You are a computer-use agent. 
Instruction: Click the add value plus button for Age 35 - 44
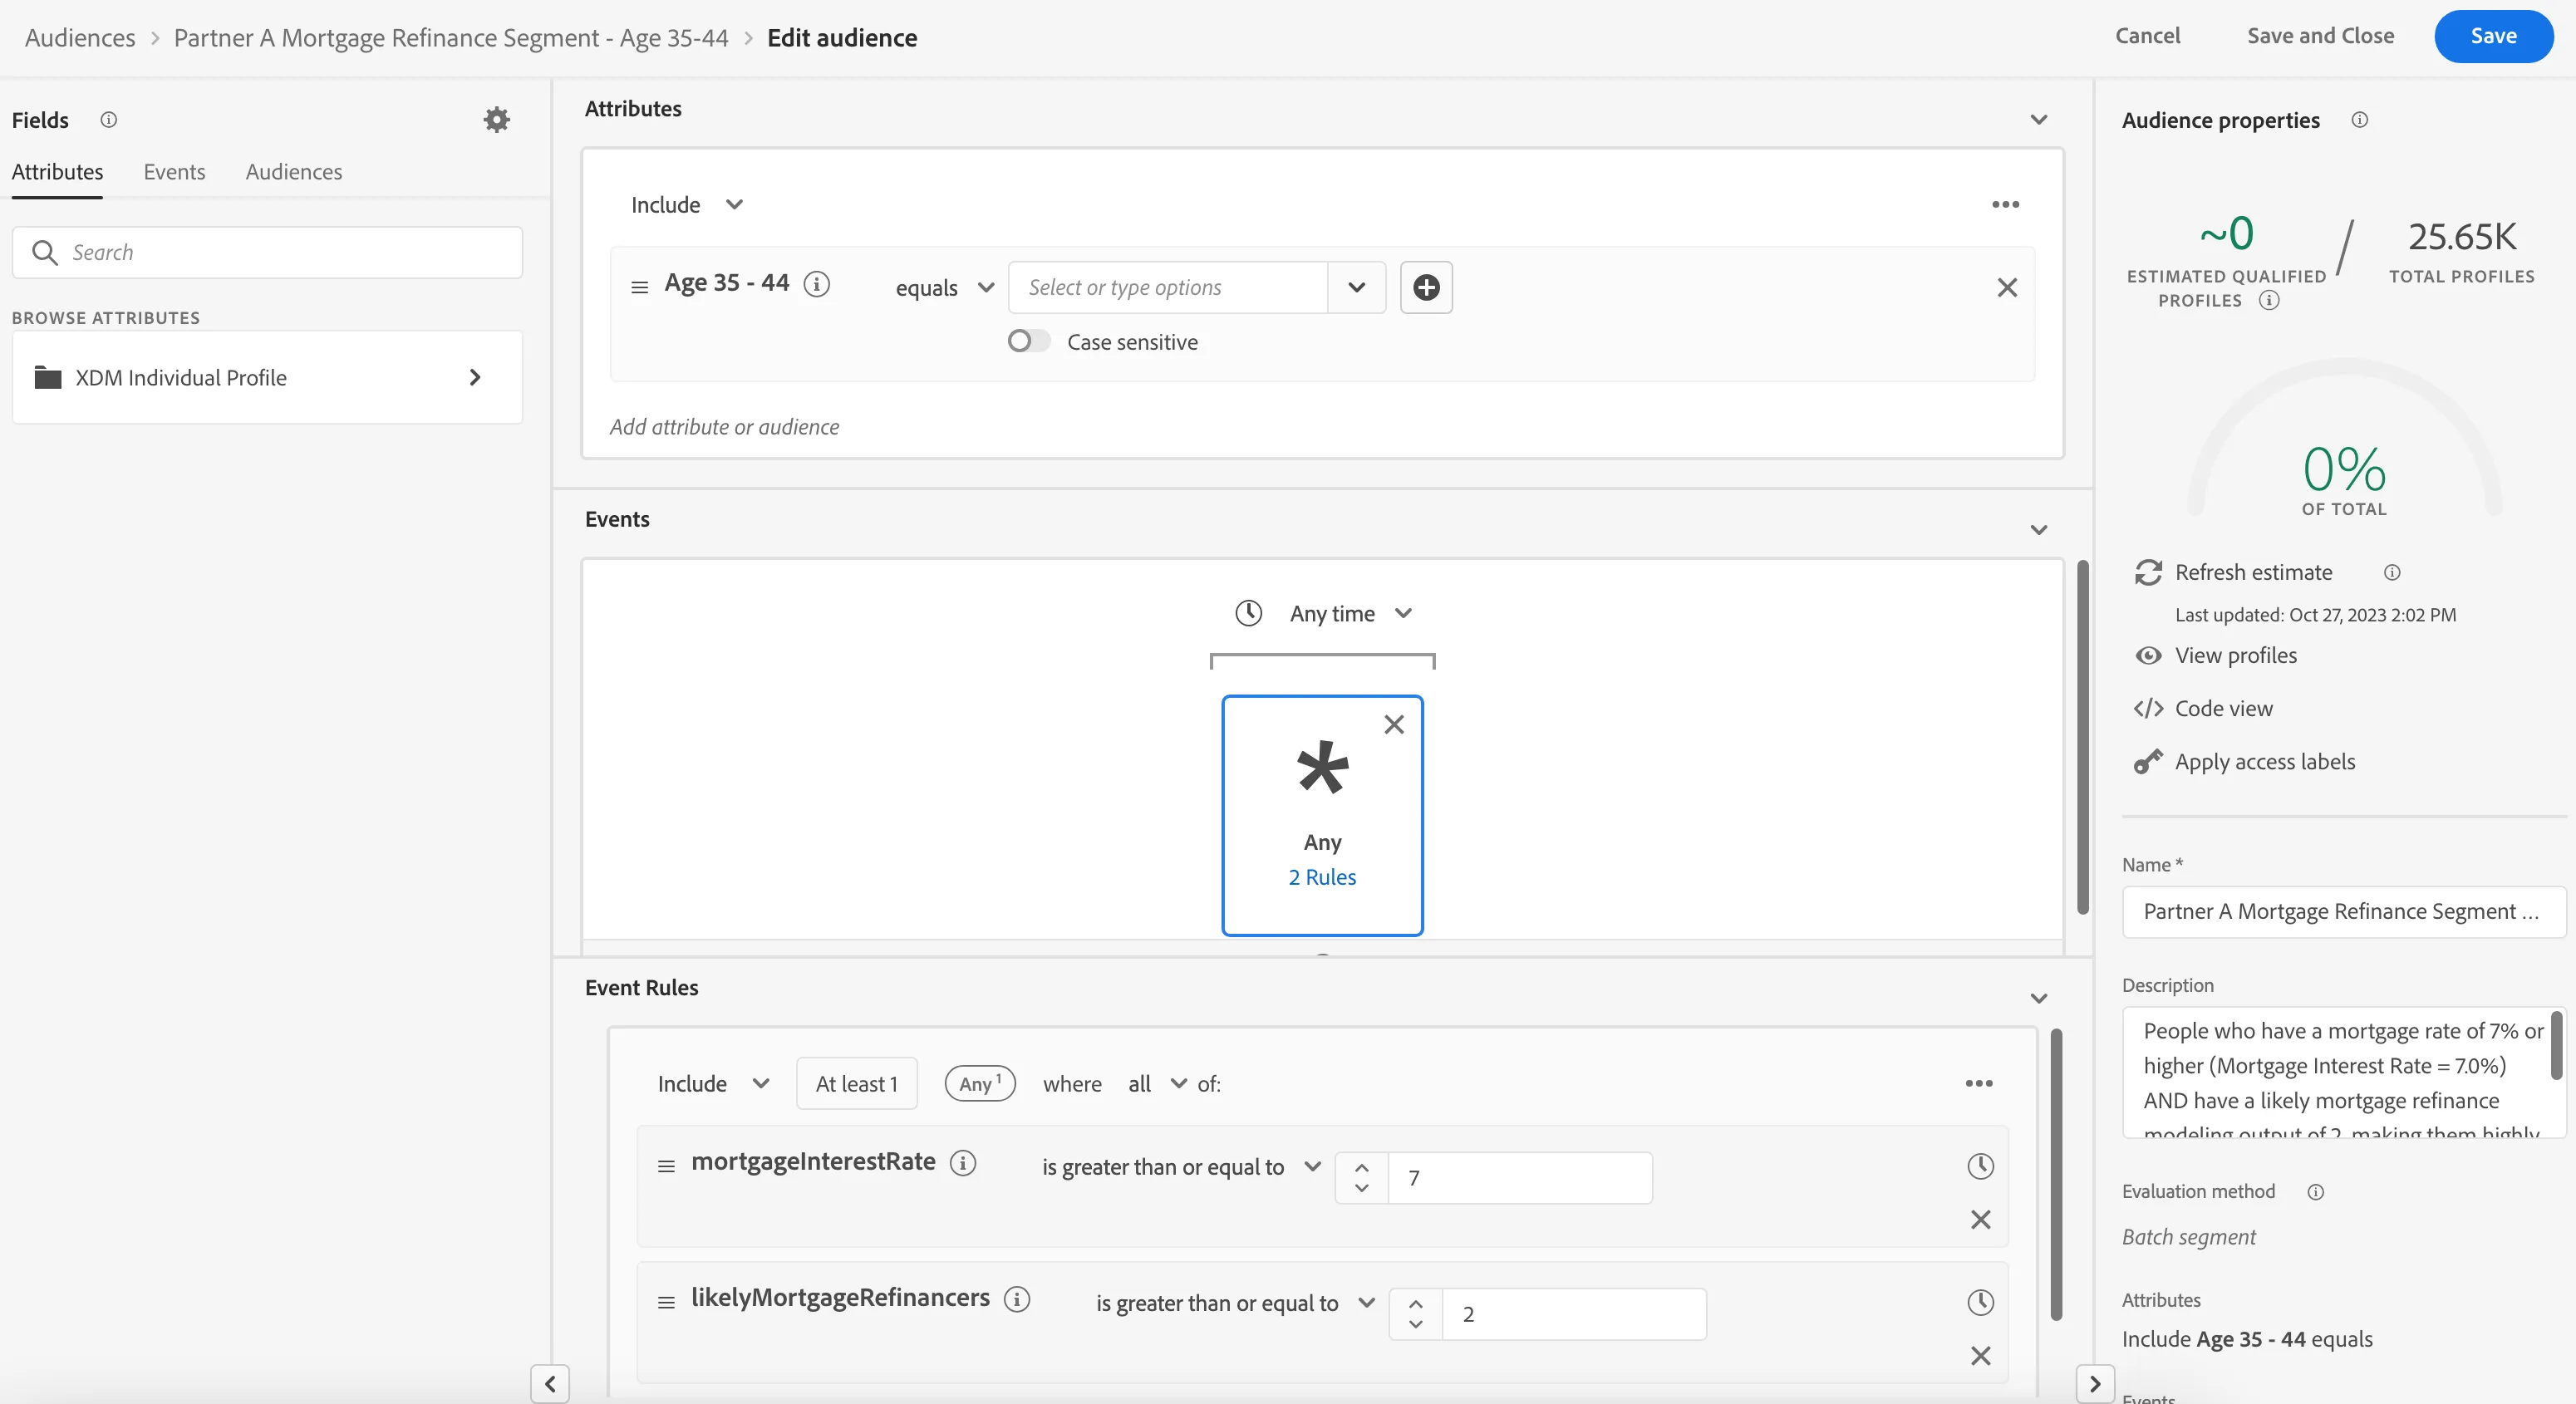[1426, 287]
